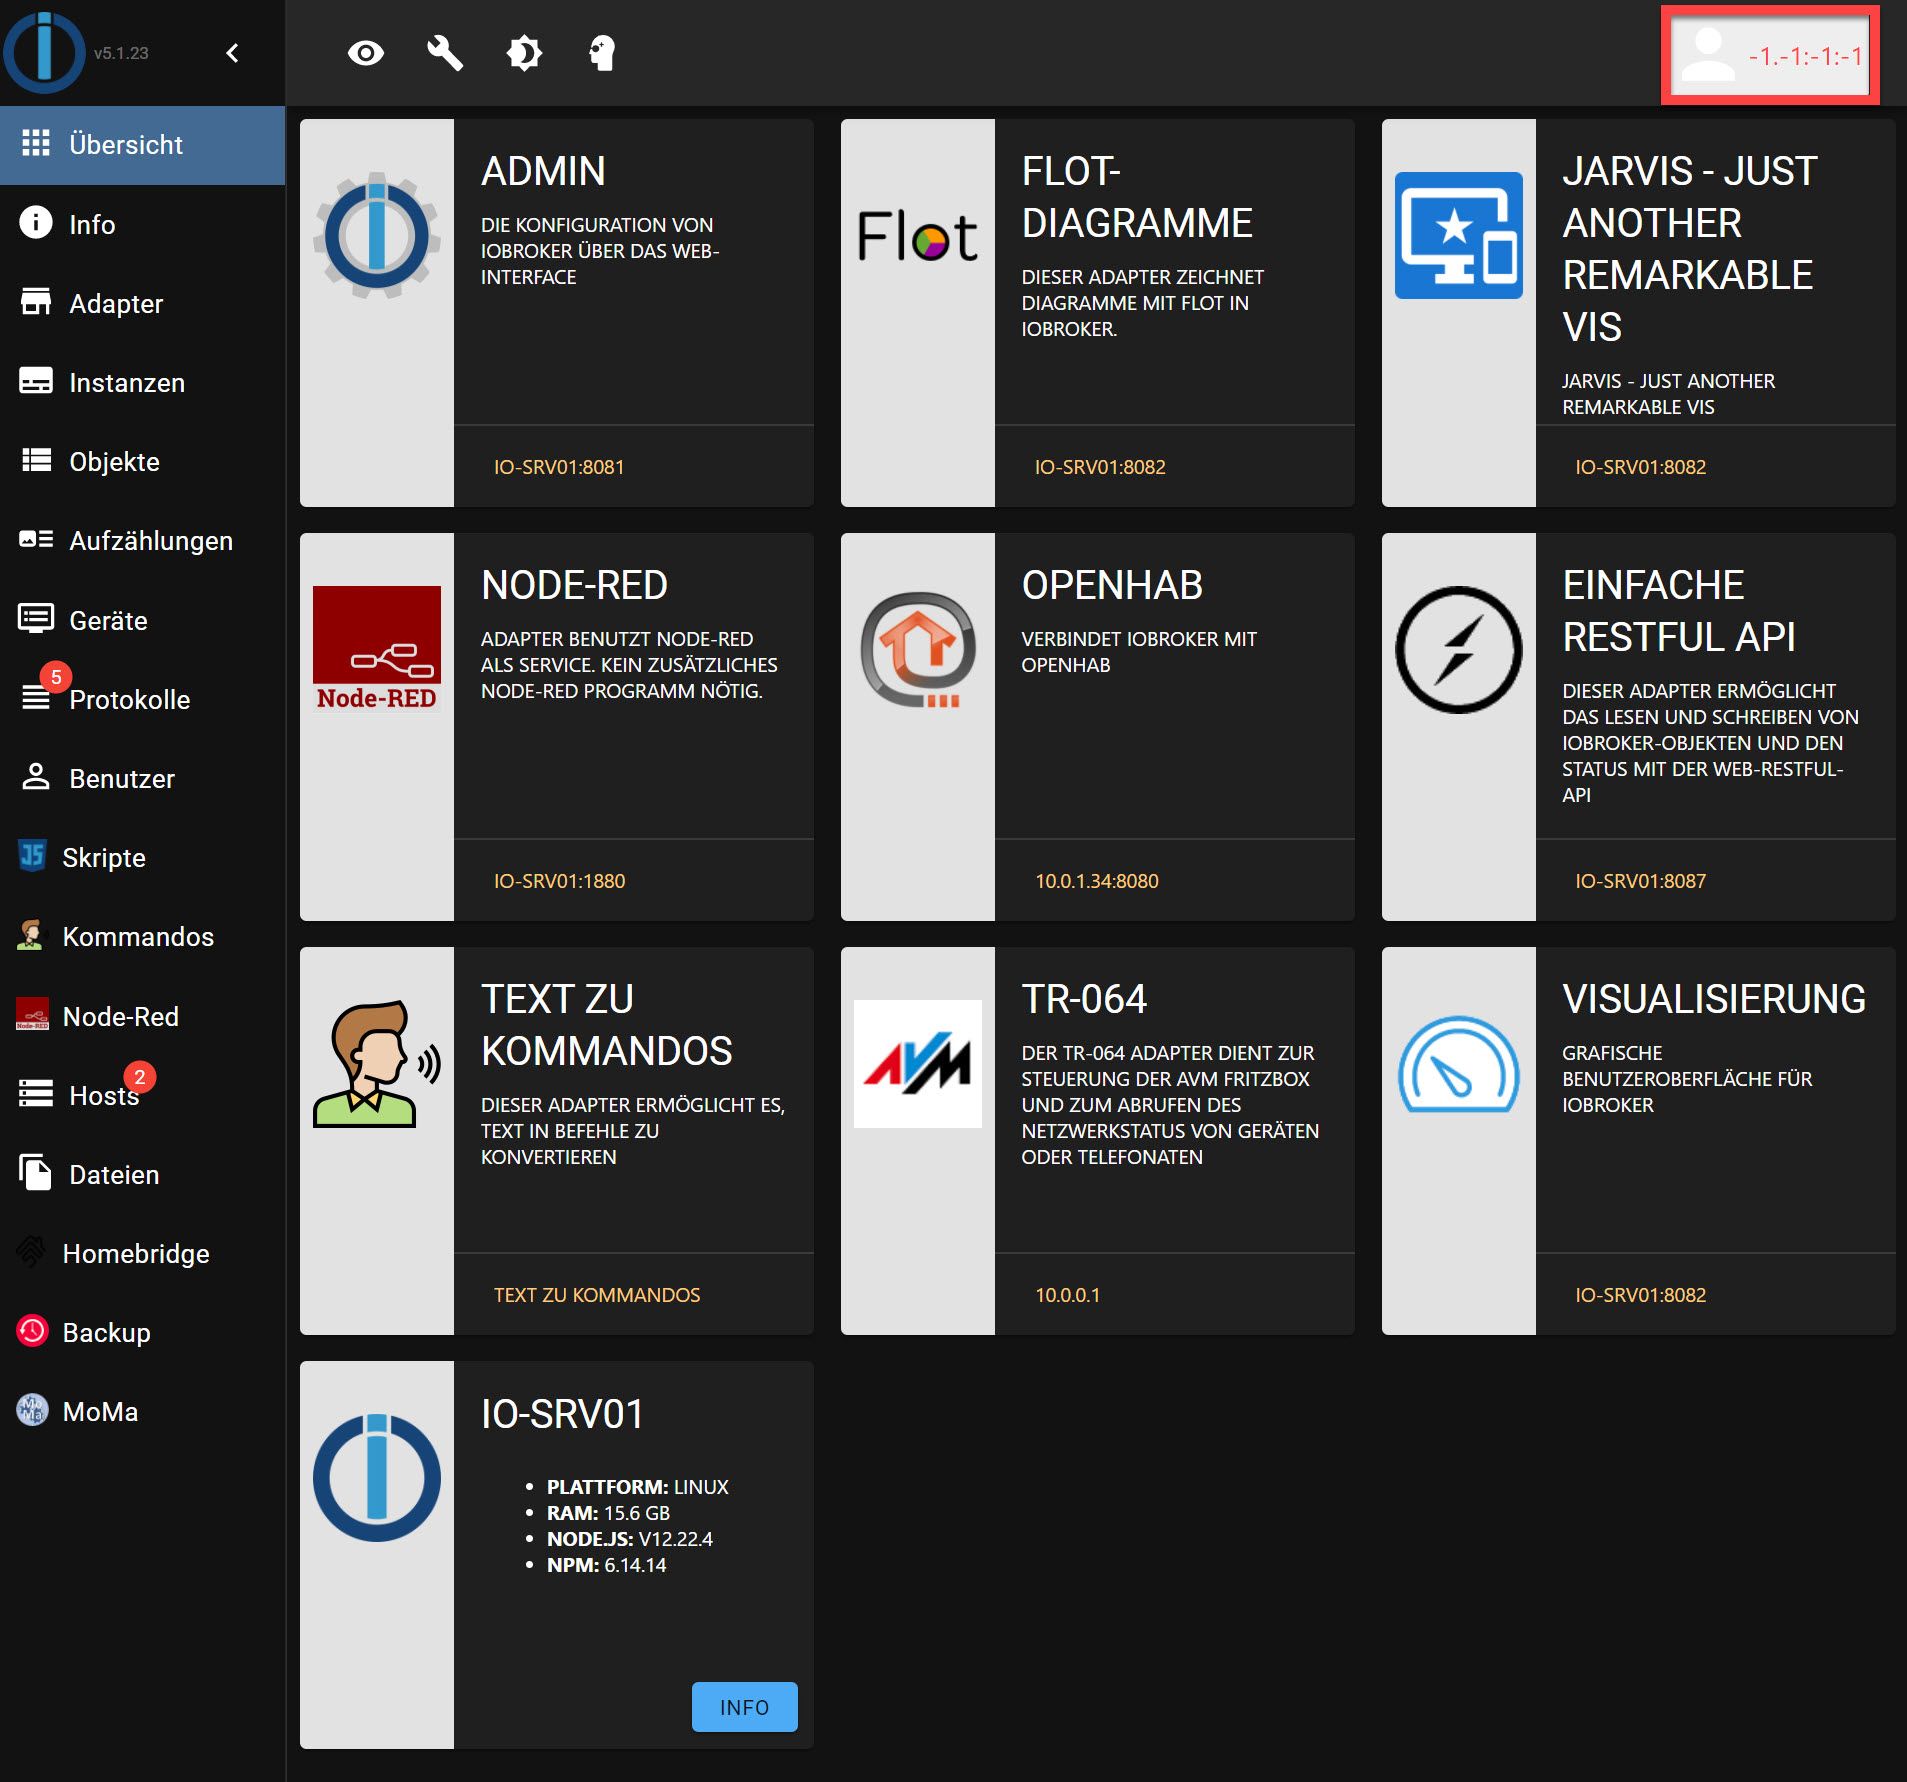Image resolution: width=1907 pixels, height=1782 pixels.
Task: Click the ioBroker logo in the sidebar header
Action: click(44, 52)
